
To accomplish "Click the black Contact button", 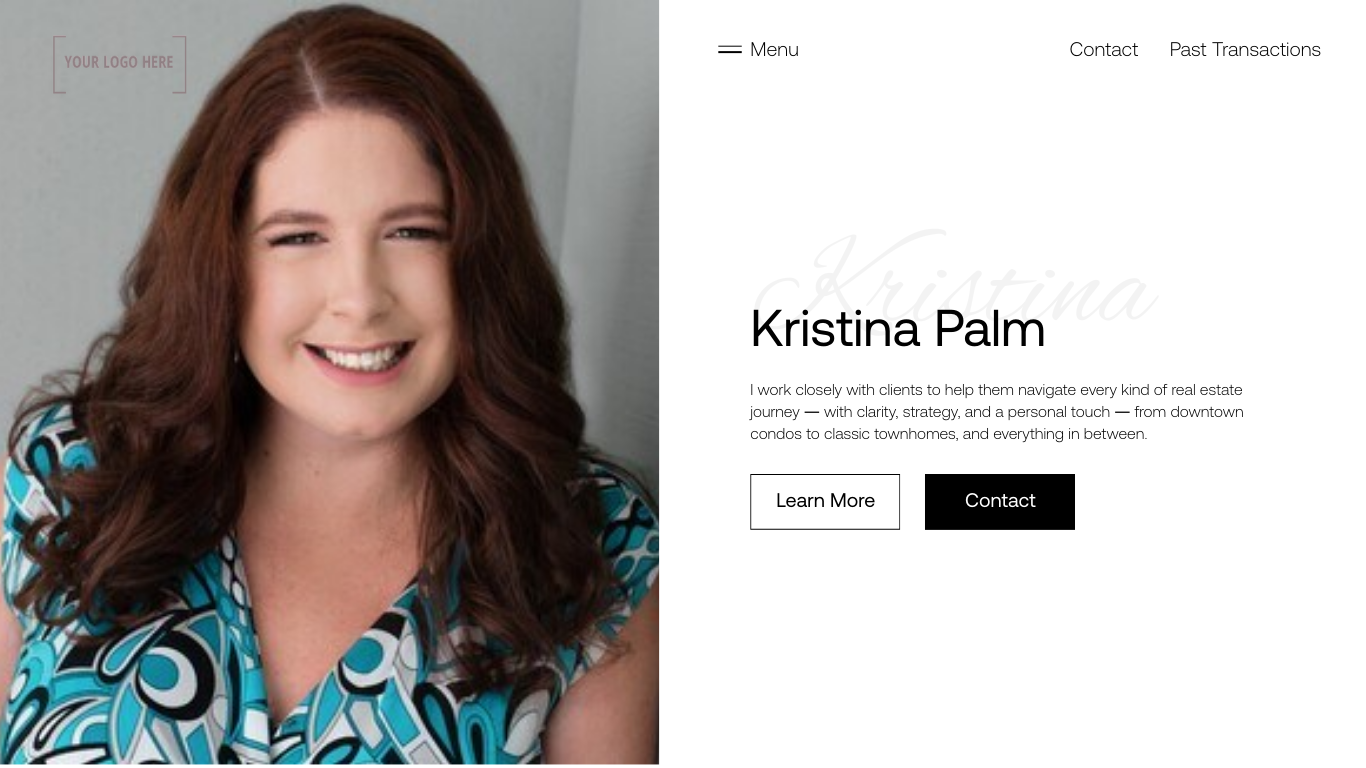I will [x=1000, y=501].
